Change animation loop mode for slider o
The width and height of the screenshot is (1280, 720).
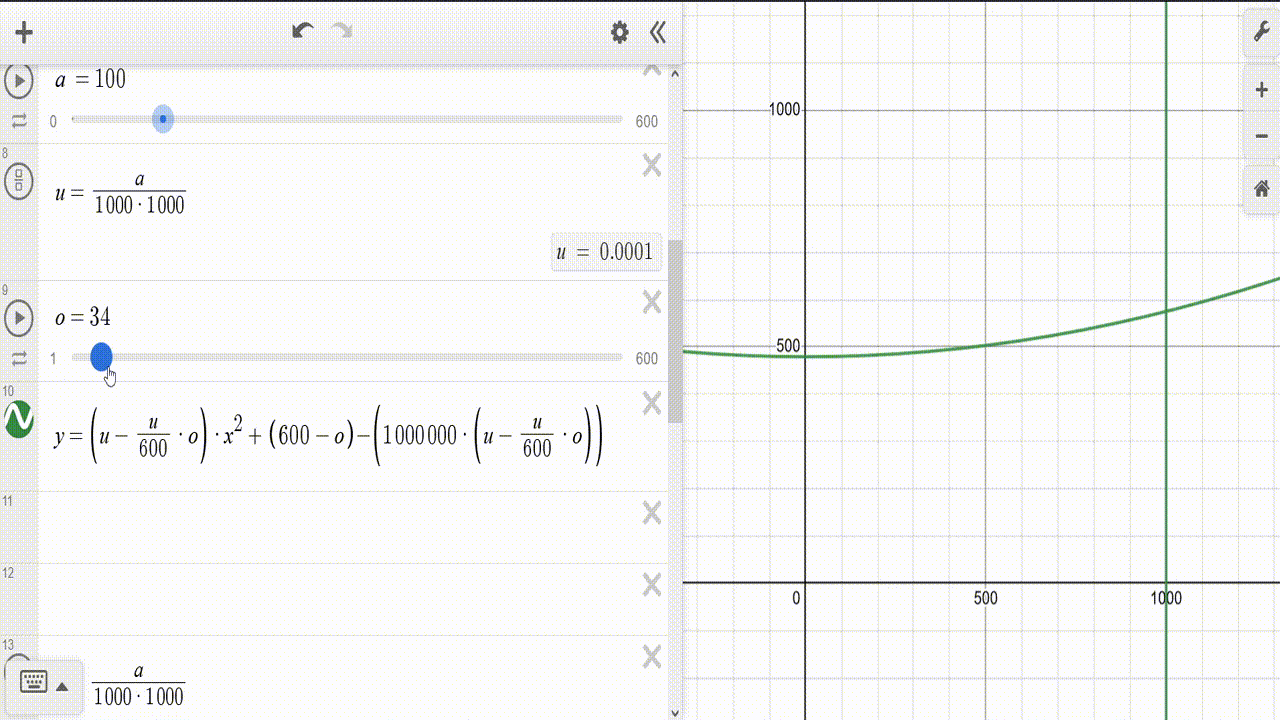[x=19, y=358]
